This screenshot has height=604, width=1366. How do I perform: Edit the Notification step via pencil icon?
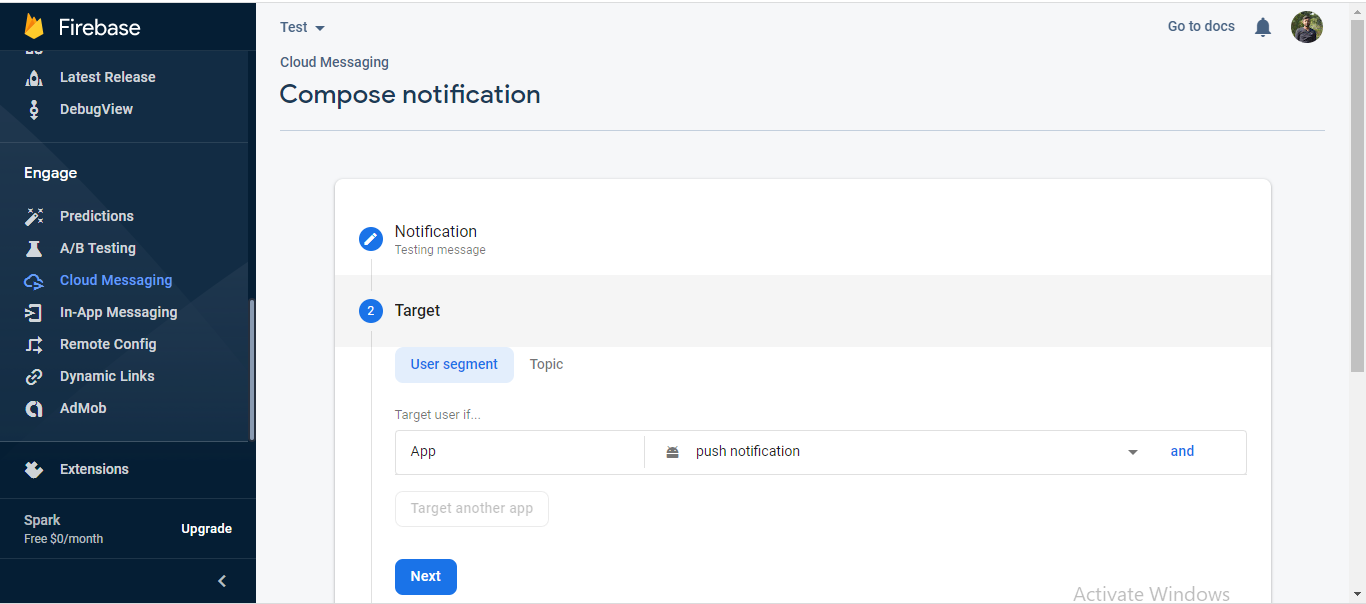click(370, 239)
